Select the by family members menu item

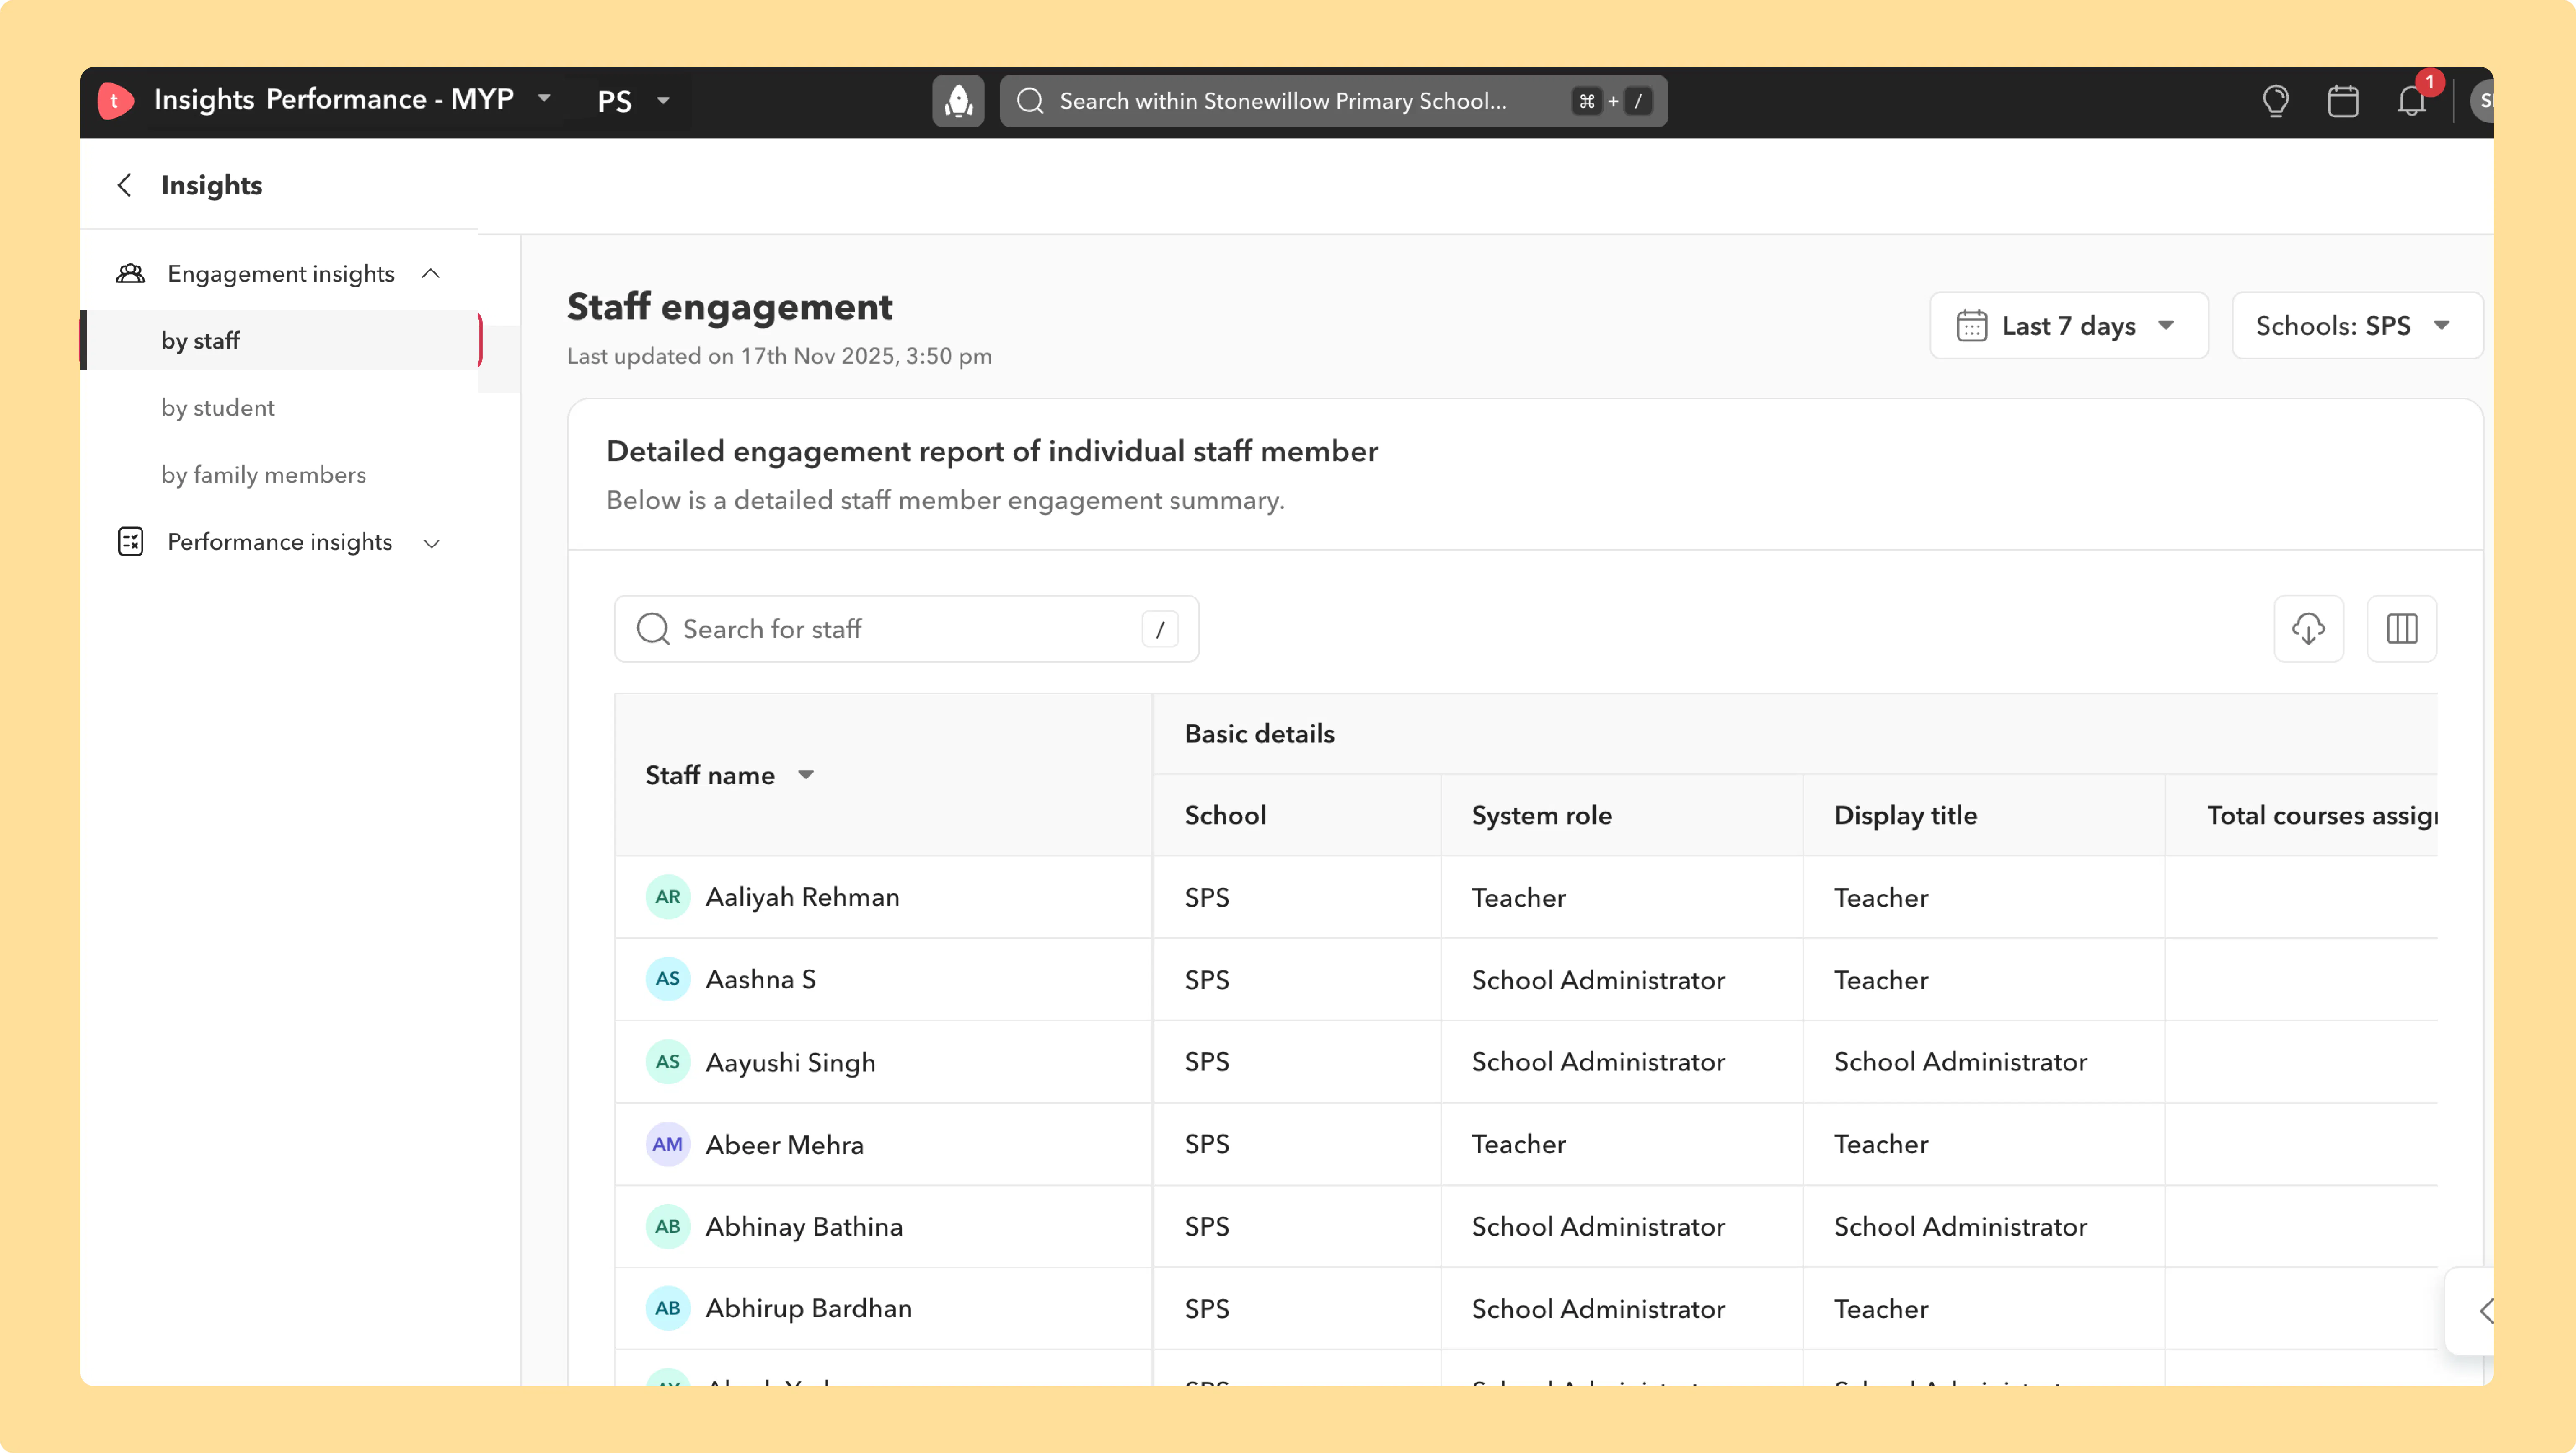(263, 475)
